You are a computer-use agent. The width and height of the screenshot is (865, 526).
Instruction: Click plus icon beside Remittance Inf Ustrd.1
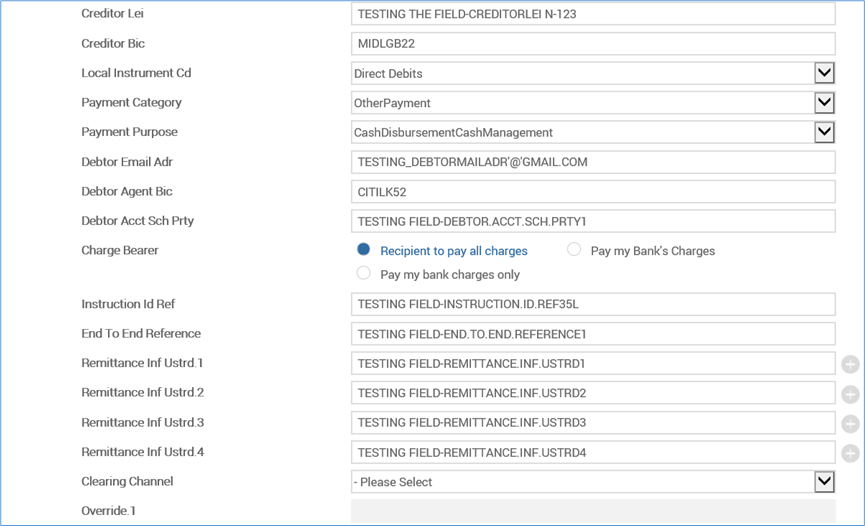point(850,364)
